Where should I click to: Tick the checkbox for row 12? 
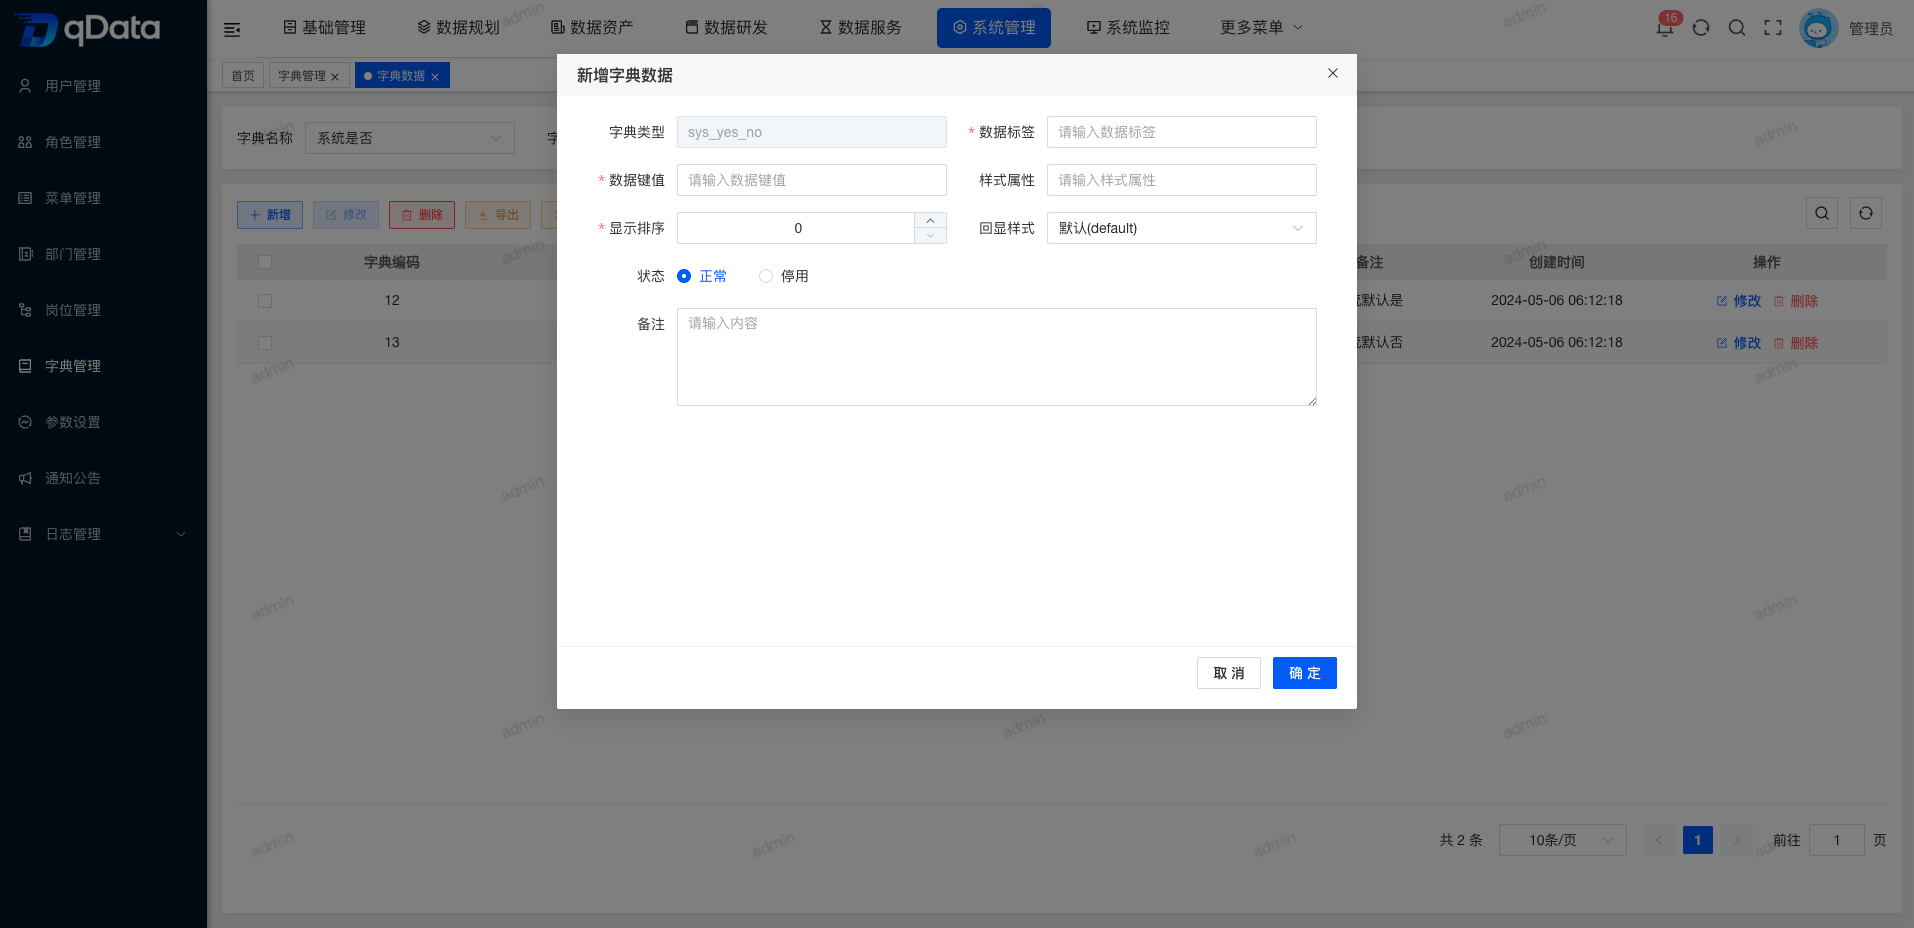265,300
